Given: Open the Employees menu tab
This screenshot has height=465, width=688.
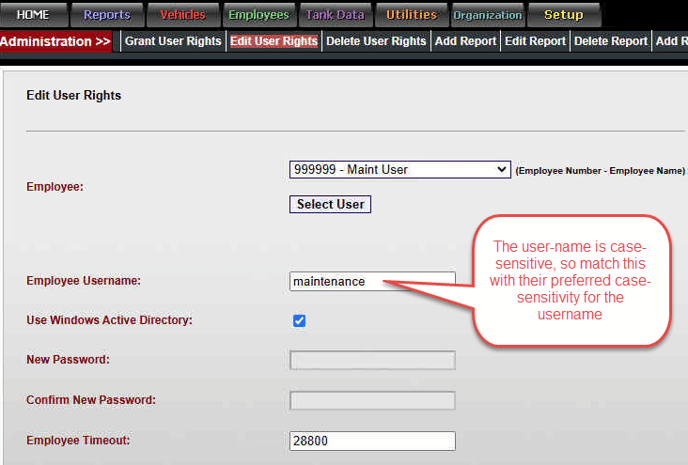Looking at the screenshot, I should tap(259, 14).
